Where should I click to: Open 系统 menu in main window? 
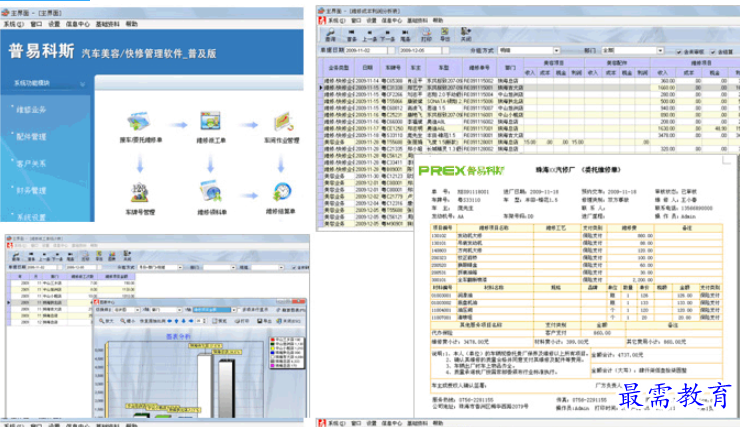point(14,24)
